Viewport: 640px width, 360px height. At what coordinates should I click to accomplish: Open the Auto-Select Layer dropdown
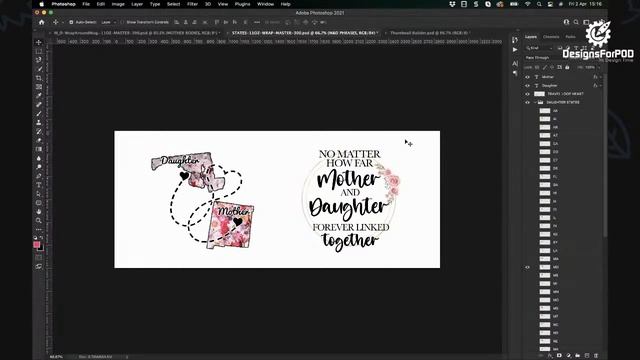click(109, 22)
